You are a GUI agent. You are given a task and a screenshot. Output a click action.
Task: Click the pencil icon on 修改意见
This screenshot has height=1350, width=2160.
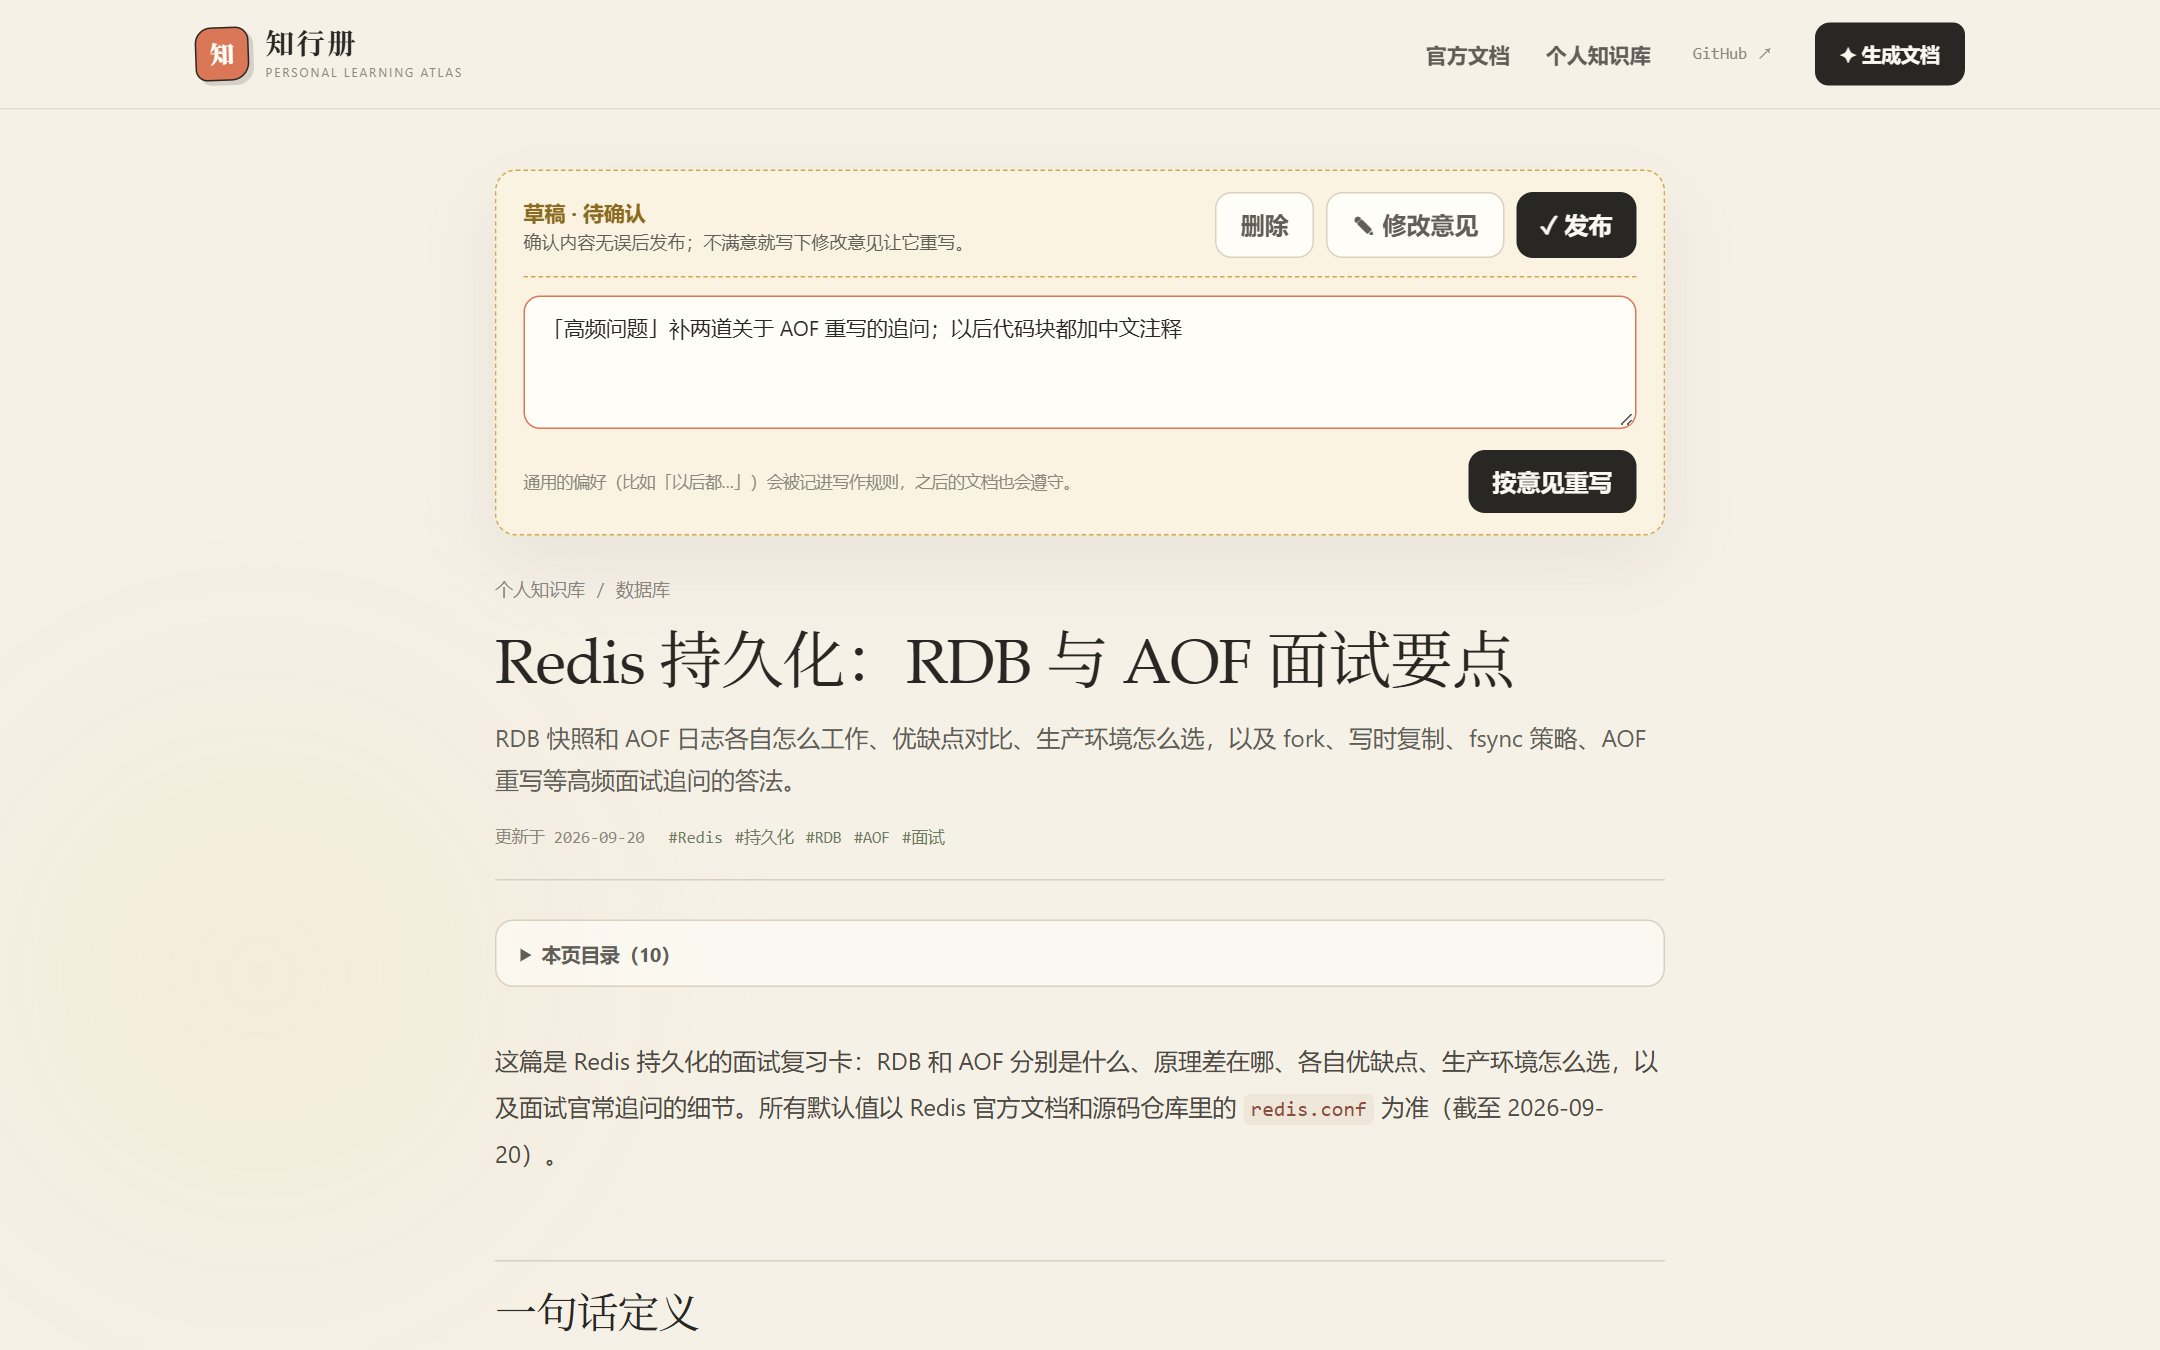(x=1363, y=226)
